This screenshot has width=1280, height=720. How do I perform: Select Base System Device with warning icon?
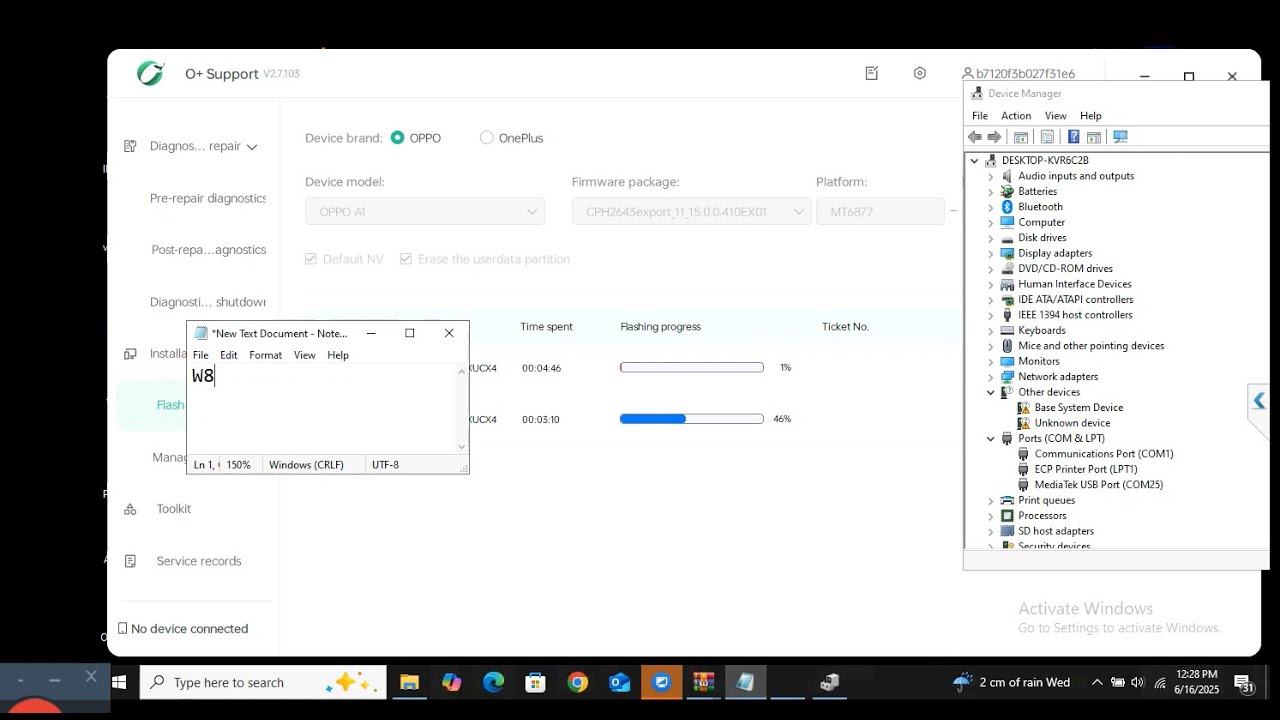coord(1078,408)
